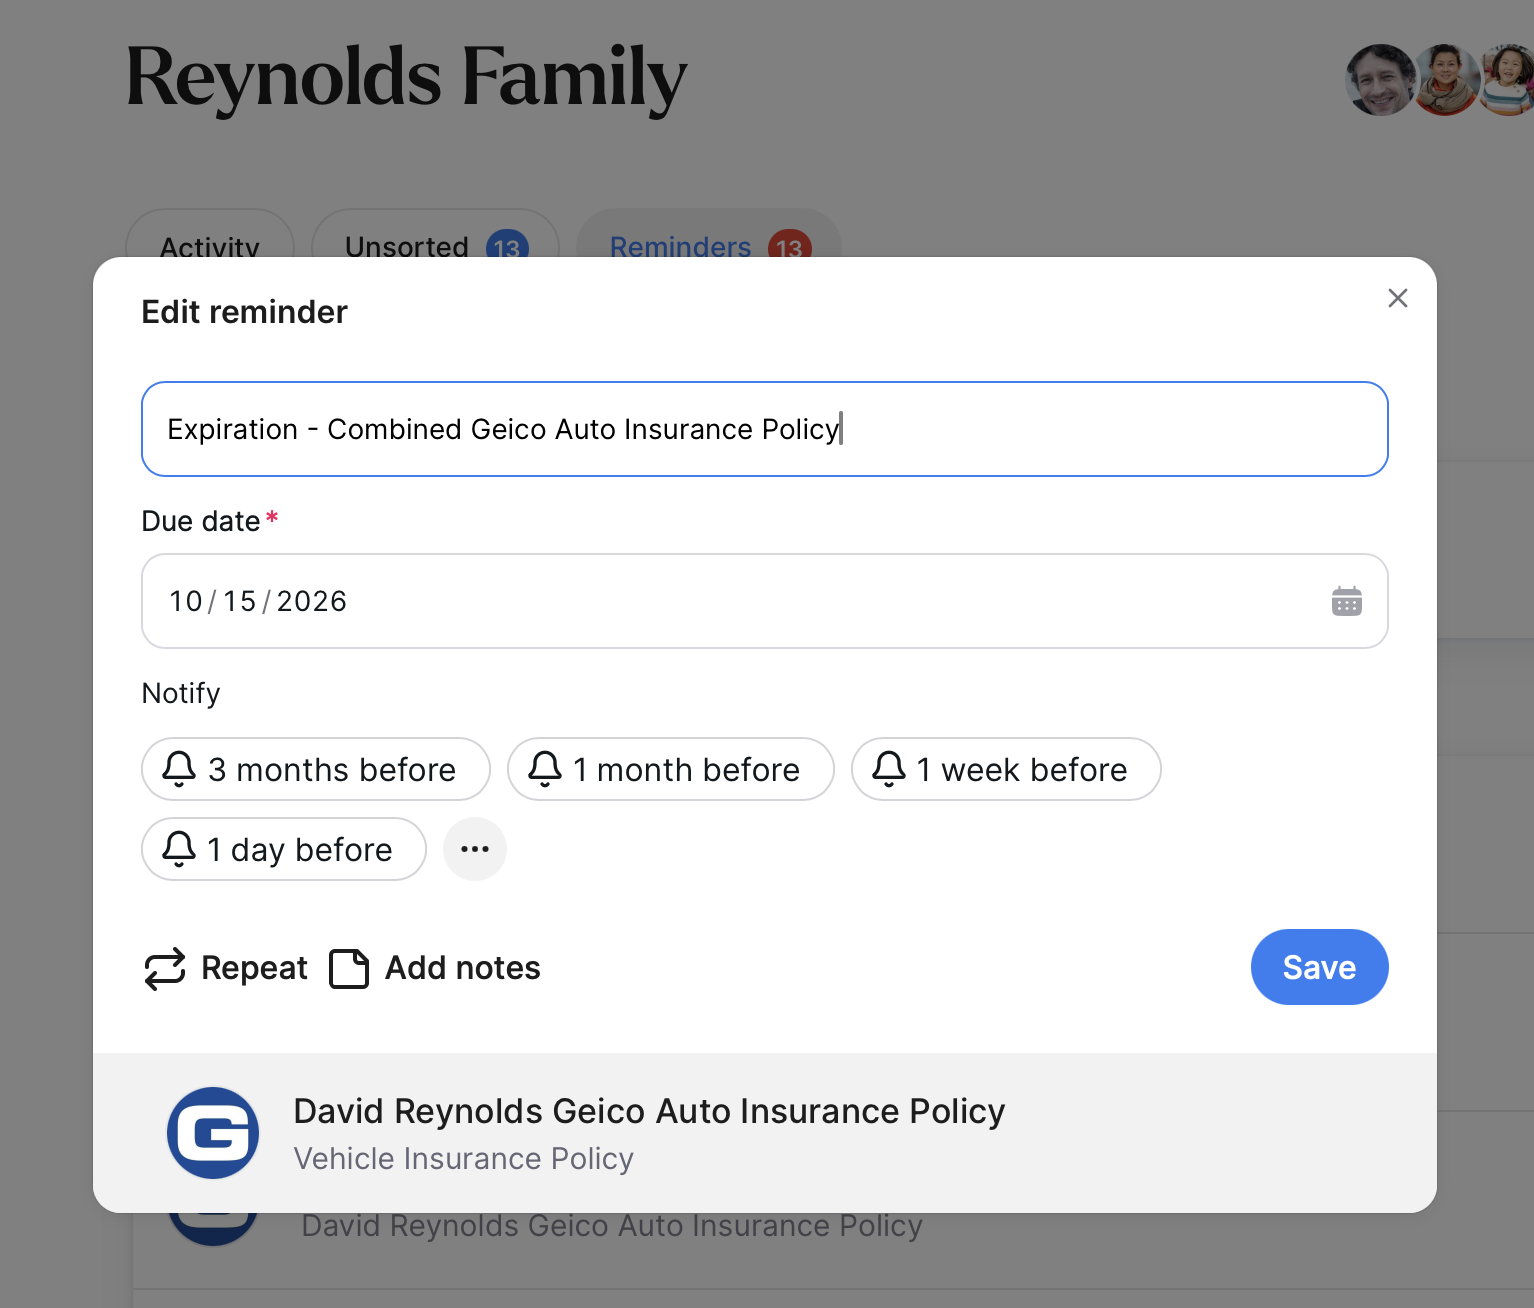Viewport: 1534px width, 1308px height.
Task: Open the Geico policy logo icon
Action: point(213,1133)
